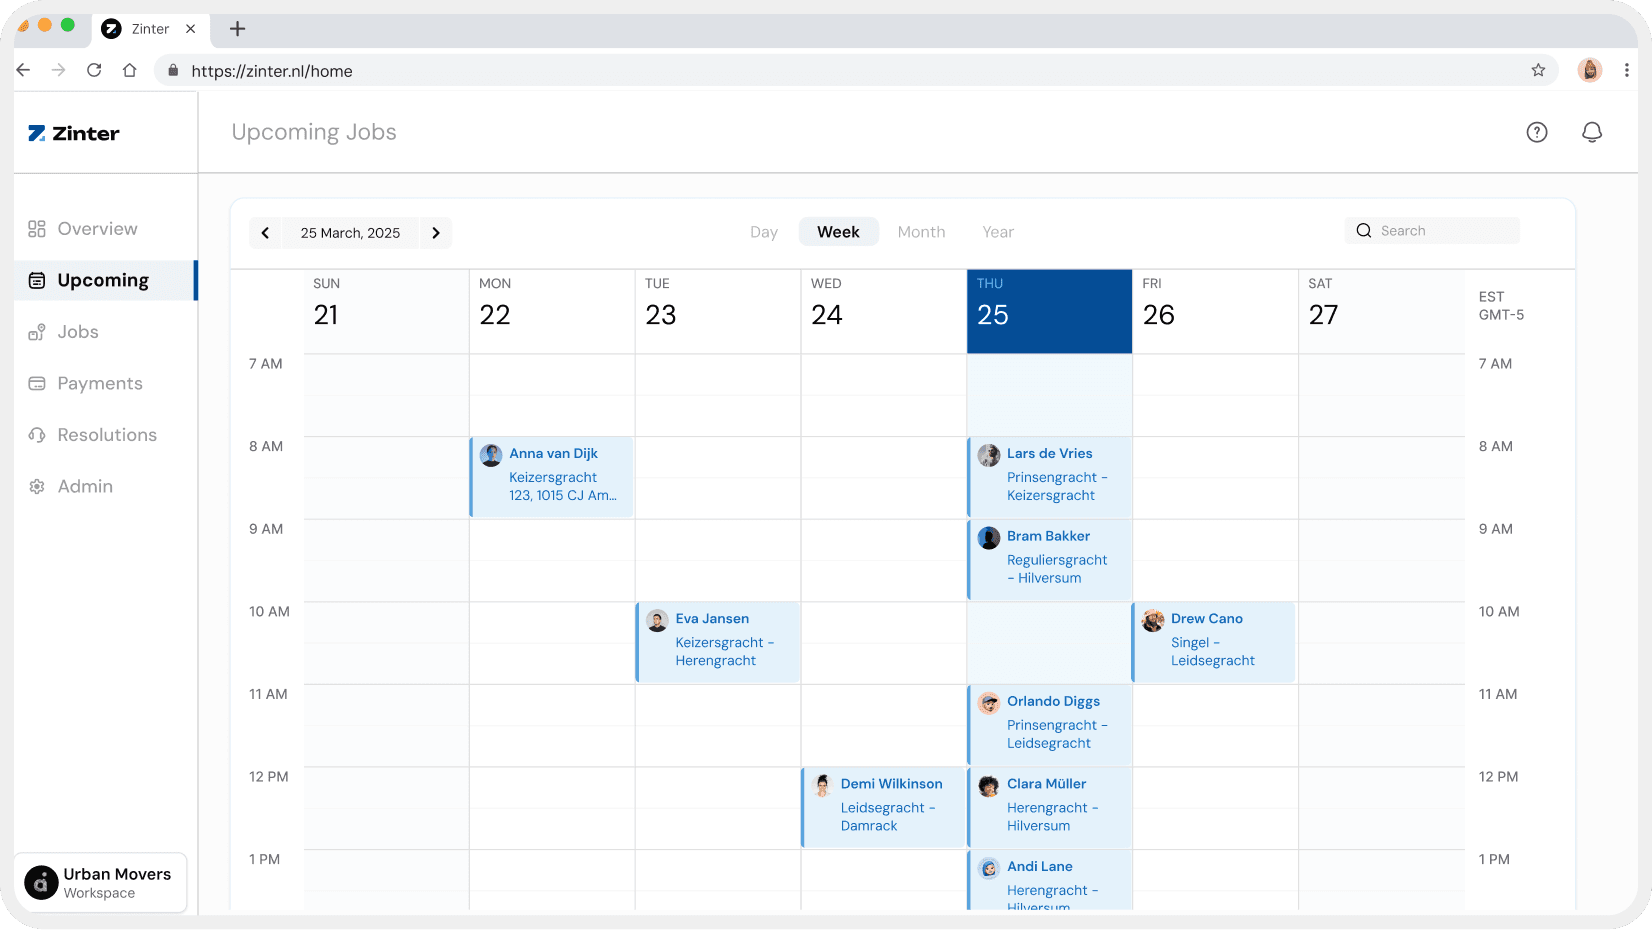The height and width of the screenshot is (930, 1652).
Task: Click the Resolutions history icon
Action: click(x=37, y=435)
